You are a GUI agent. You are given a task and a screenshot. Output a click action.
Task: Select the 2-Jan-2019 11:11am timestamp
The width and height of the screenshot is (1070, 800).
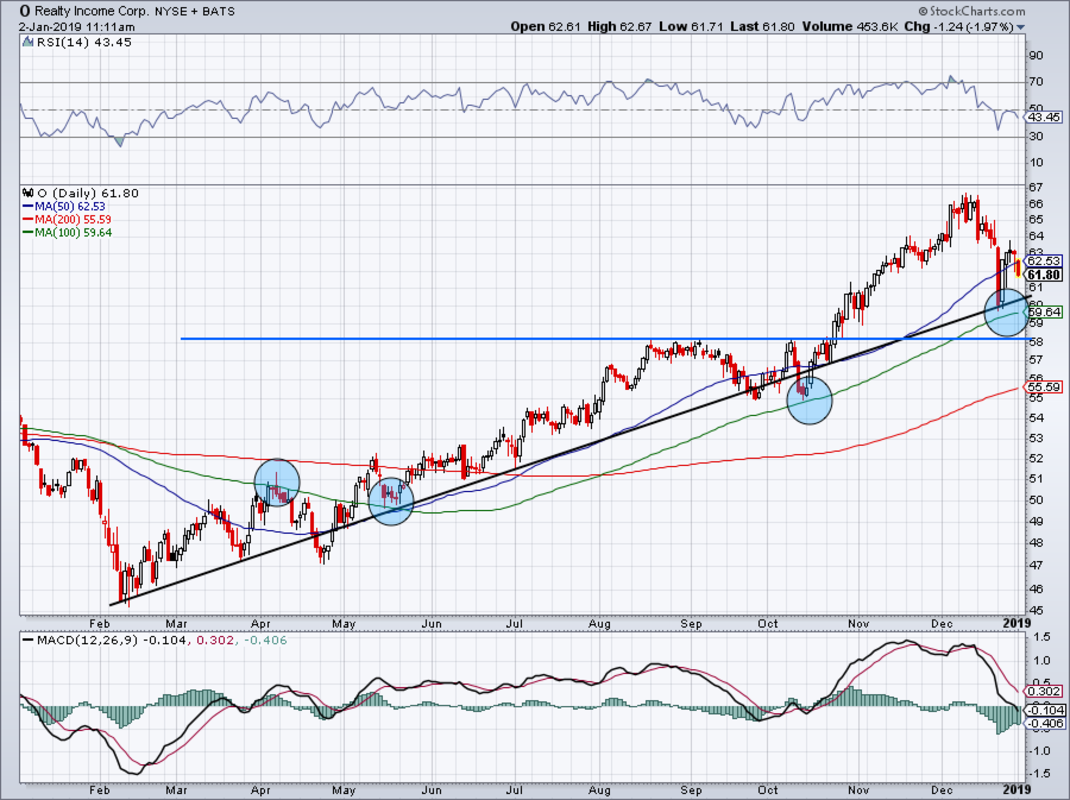point(76,27)
